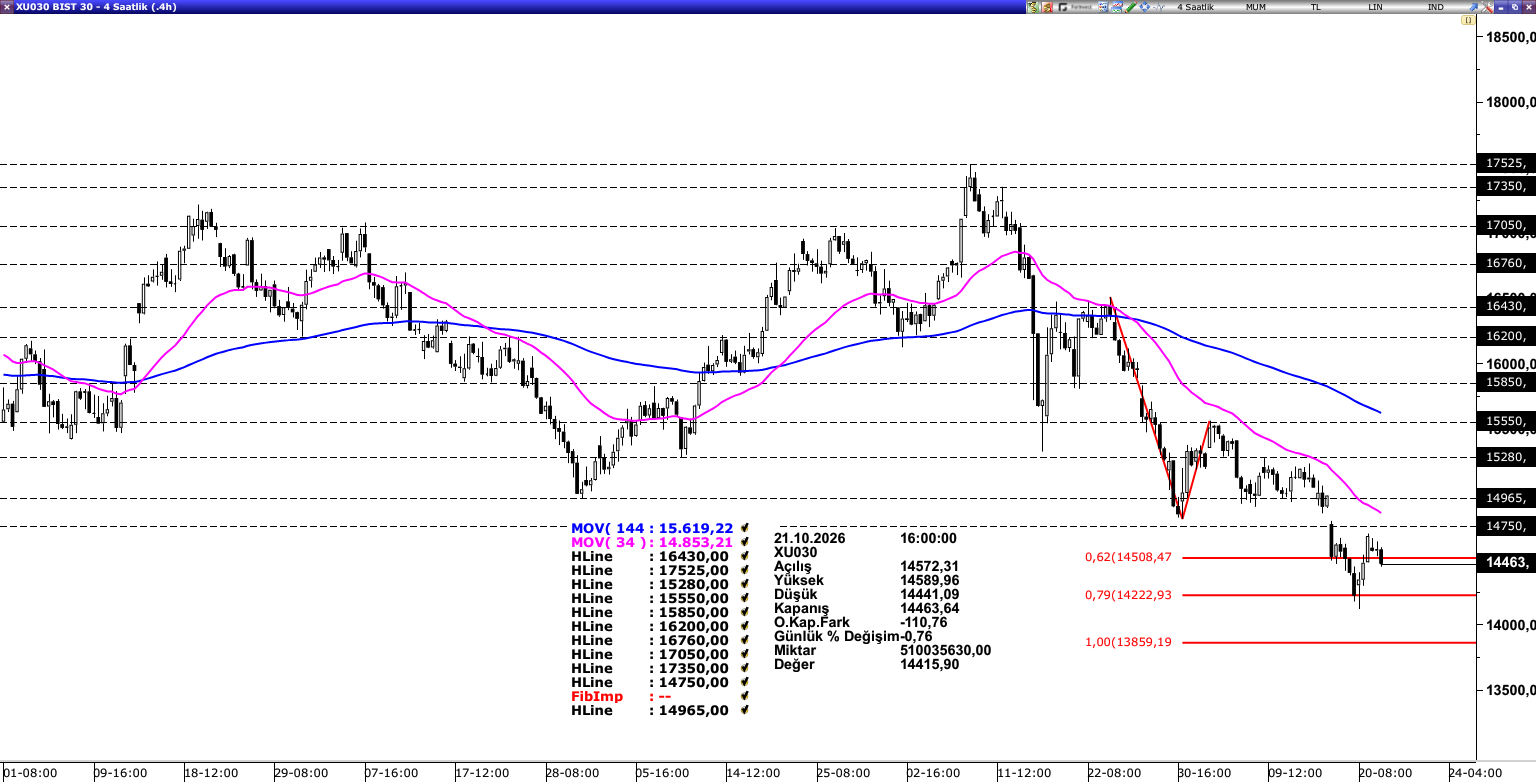1536x782 pixels.
Task: Click the HLine 14750,00 legend entry
Action: [x=650, y=682]
